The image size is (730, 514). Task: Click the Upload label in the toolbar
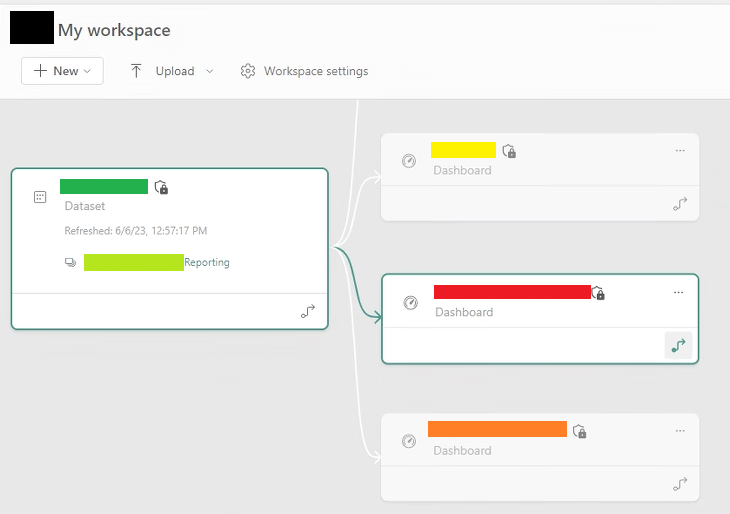tap(175, 71)
